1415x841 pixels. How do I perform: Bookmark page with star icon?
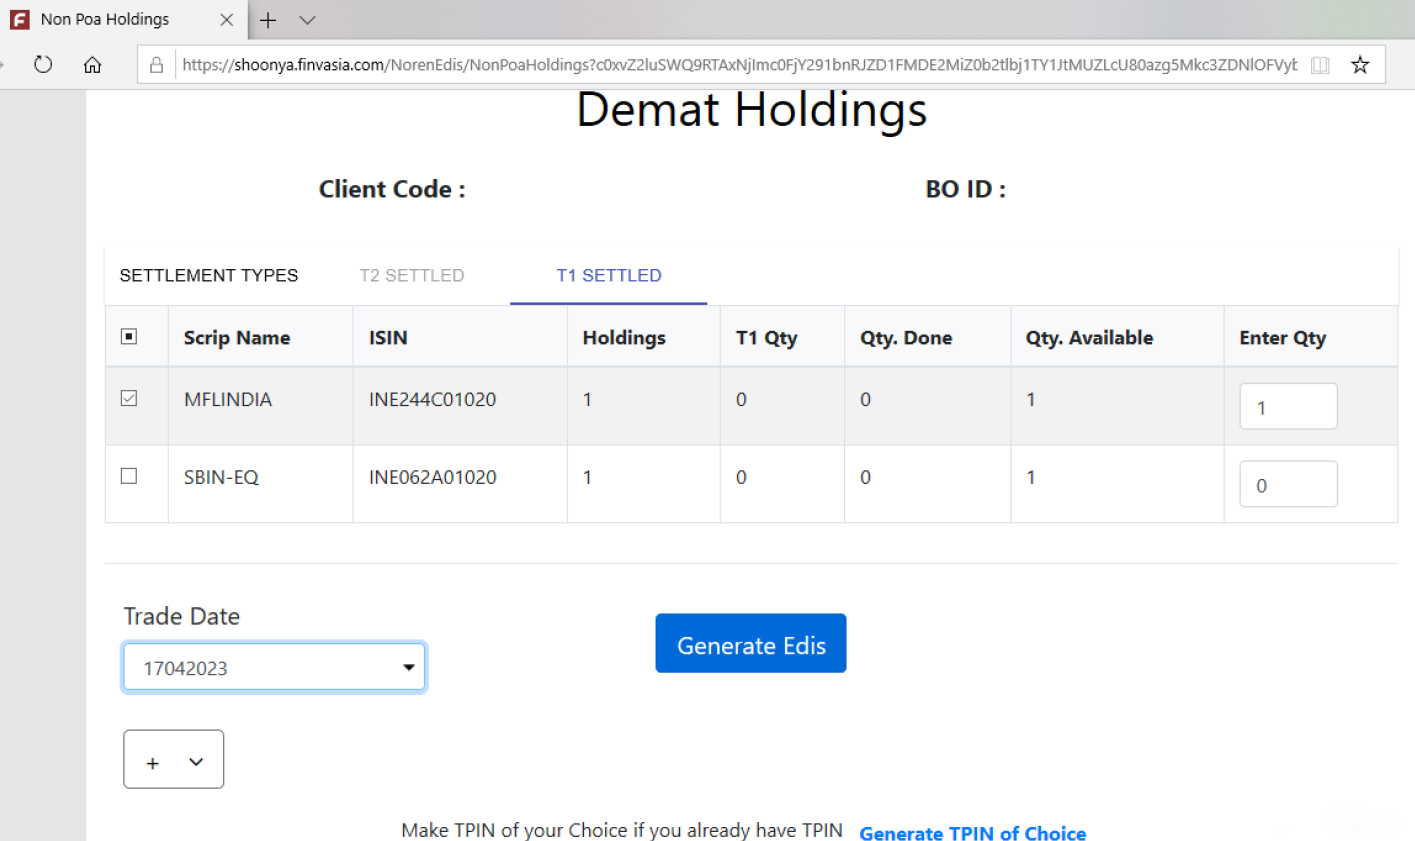(1360, 65)
